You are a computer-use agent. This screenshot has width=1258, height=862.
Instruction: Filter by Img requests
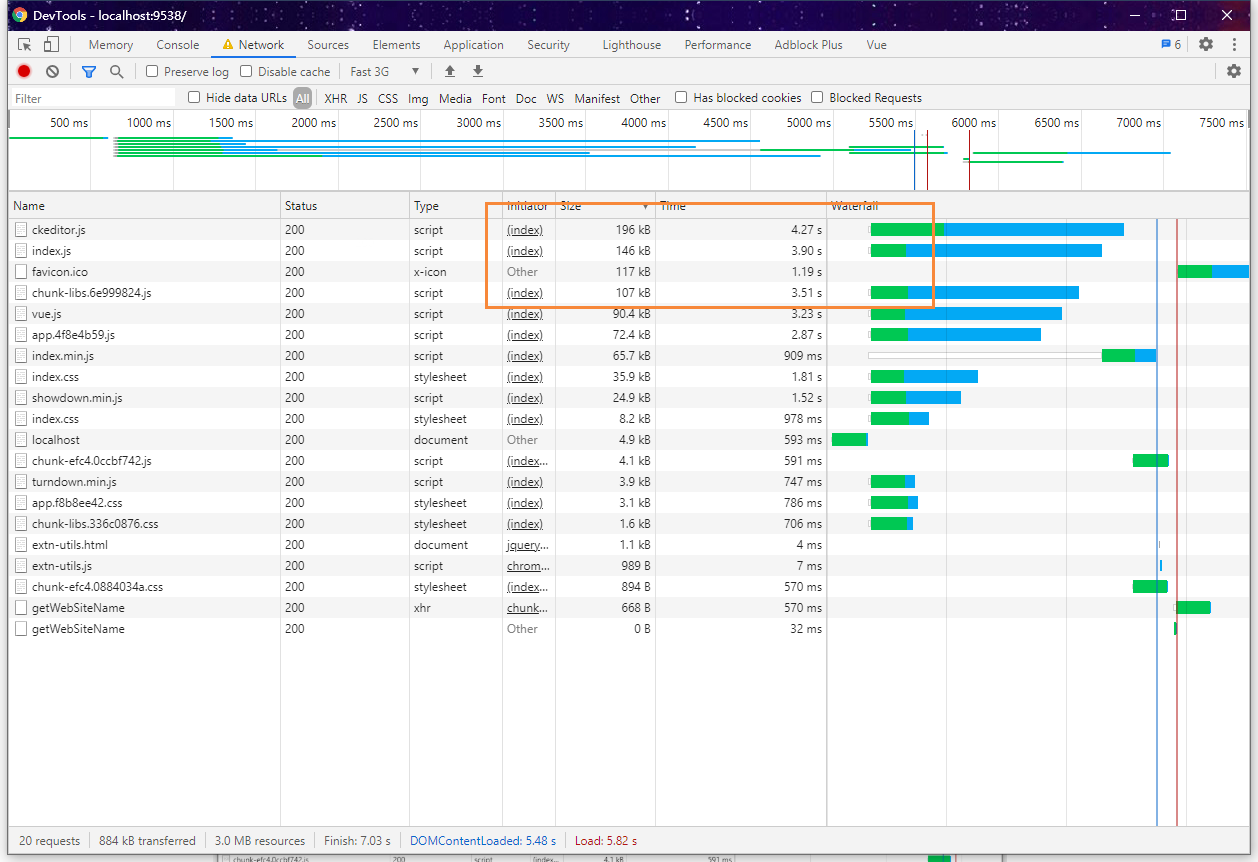point(418,98)
